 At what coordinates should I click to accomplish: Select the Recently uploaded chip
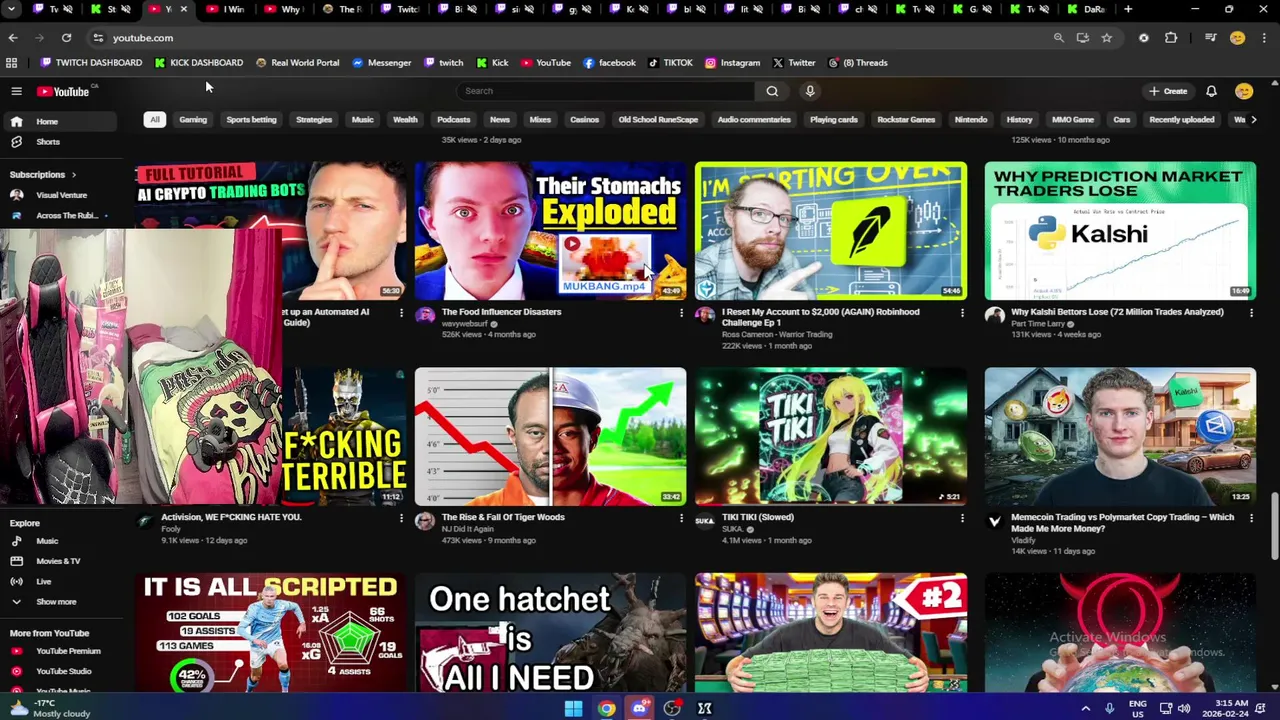[1181, 120]
